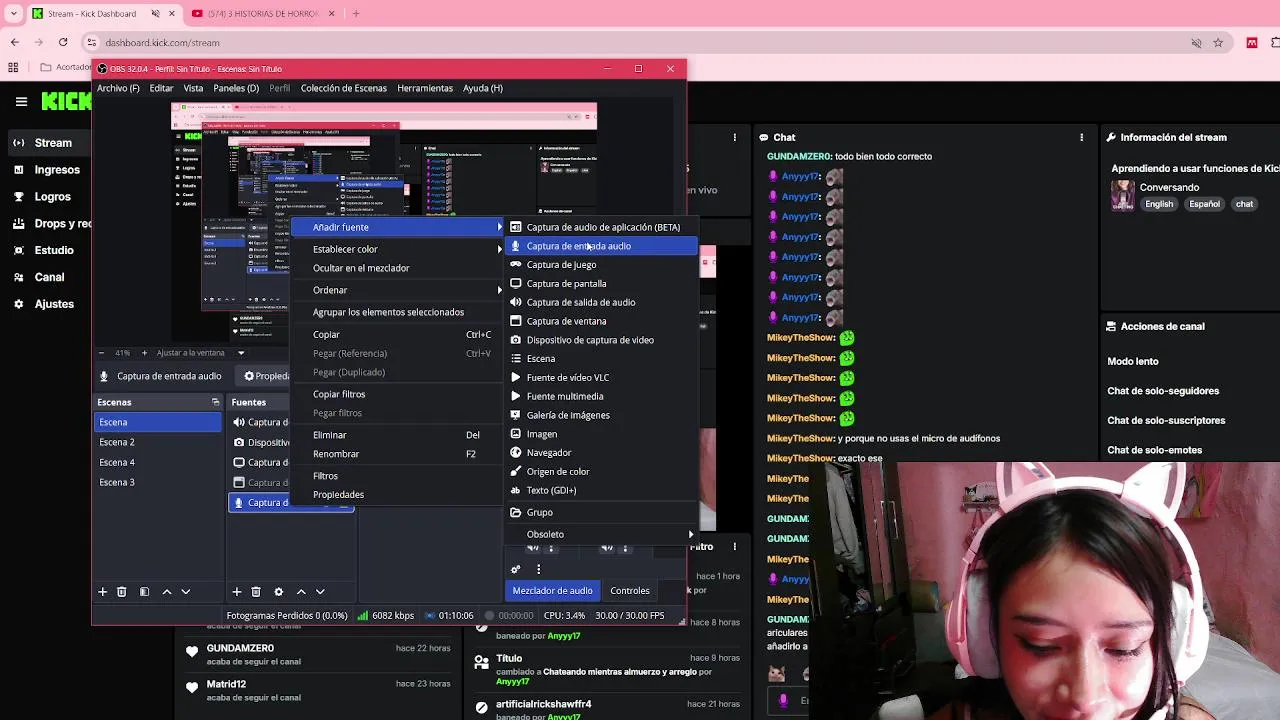Viewport: 1280px width, 720px height.
Task: Open three-dot menu left of Chat panel
Action: pos(735,137)
